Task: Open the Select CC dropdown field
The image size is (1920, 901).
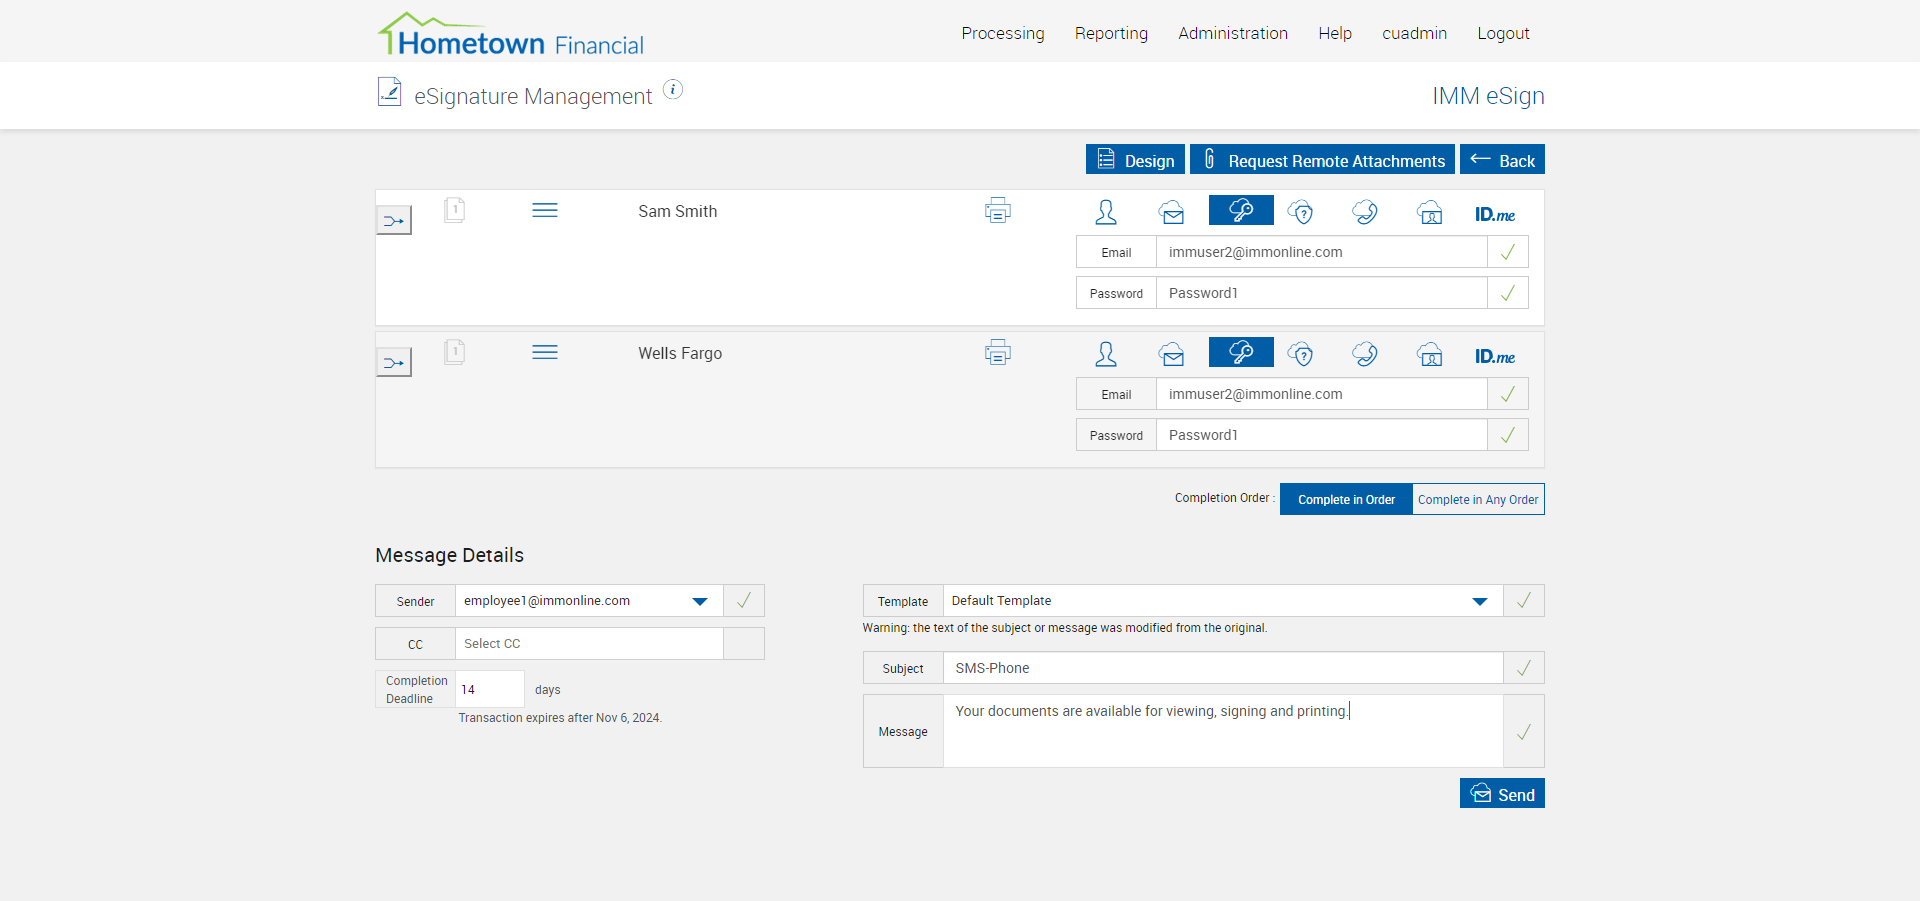Action: [x=589, y=644]
